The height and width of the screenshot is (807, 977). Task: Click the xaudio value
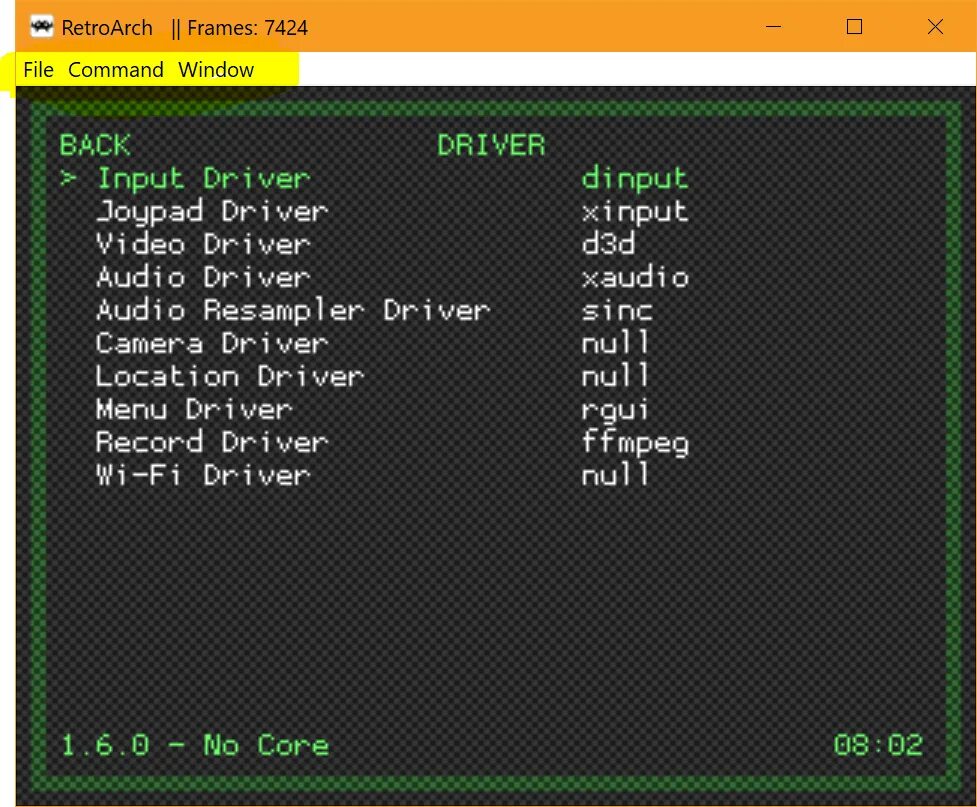coord(635,277)
